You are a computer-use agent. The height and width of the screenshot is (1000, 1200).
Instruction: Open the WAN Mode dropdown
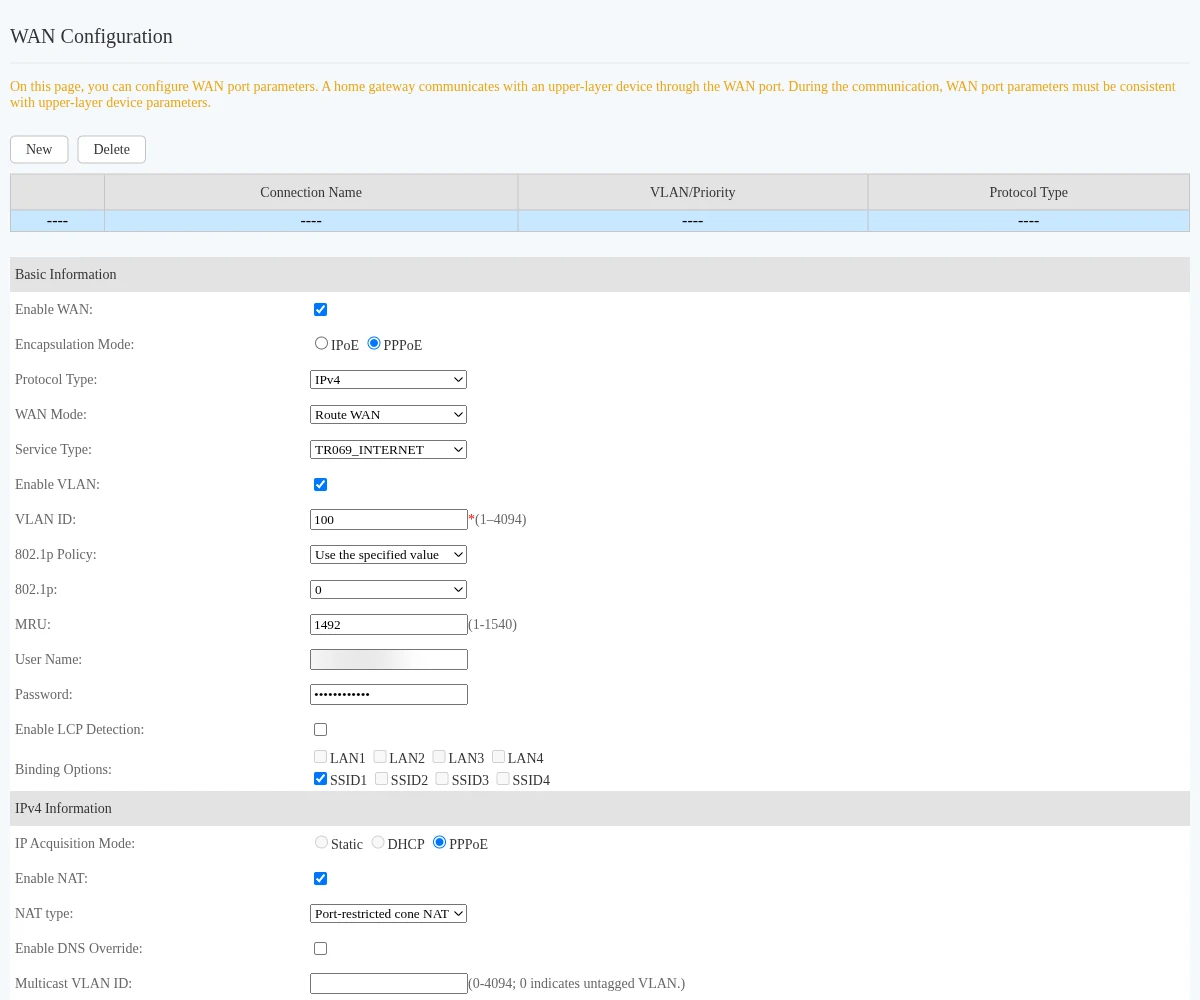pos(388,414)
